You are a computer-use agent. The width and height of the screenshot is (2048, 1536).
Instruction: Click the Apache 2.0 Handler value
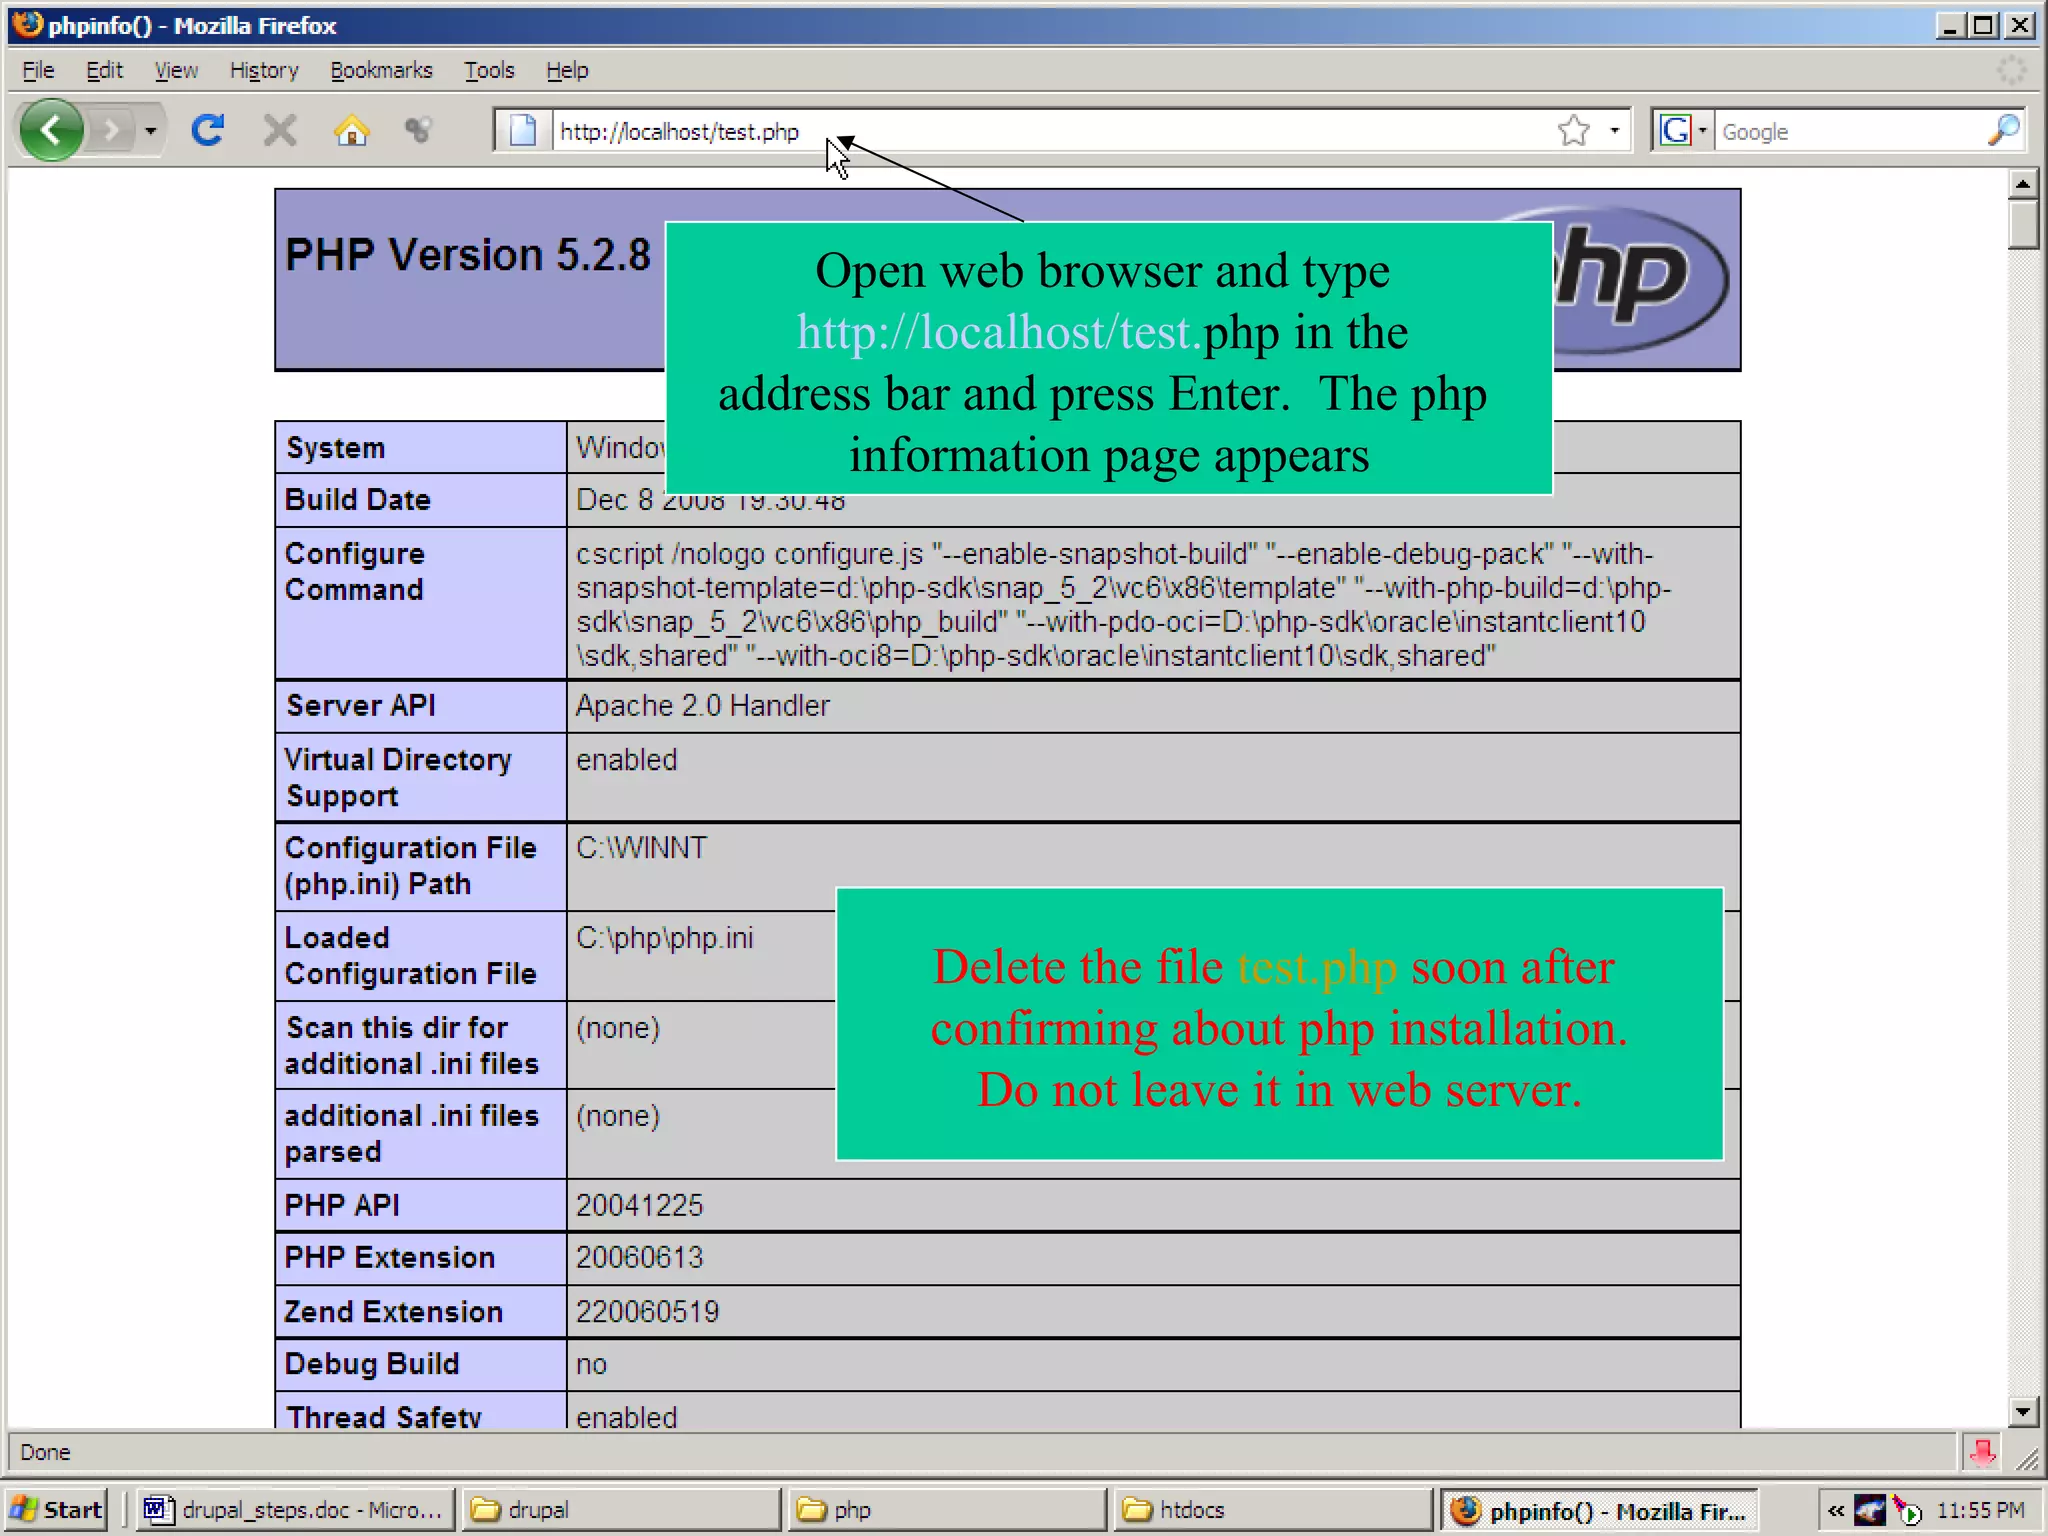pos(702,706)
